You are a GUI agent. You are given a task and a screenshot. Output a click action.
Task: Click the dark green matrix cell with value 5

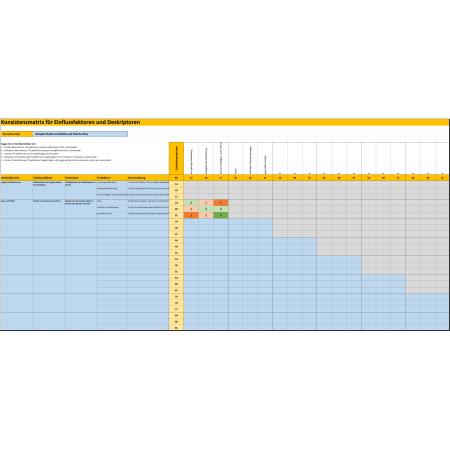(221, 215)
